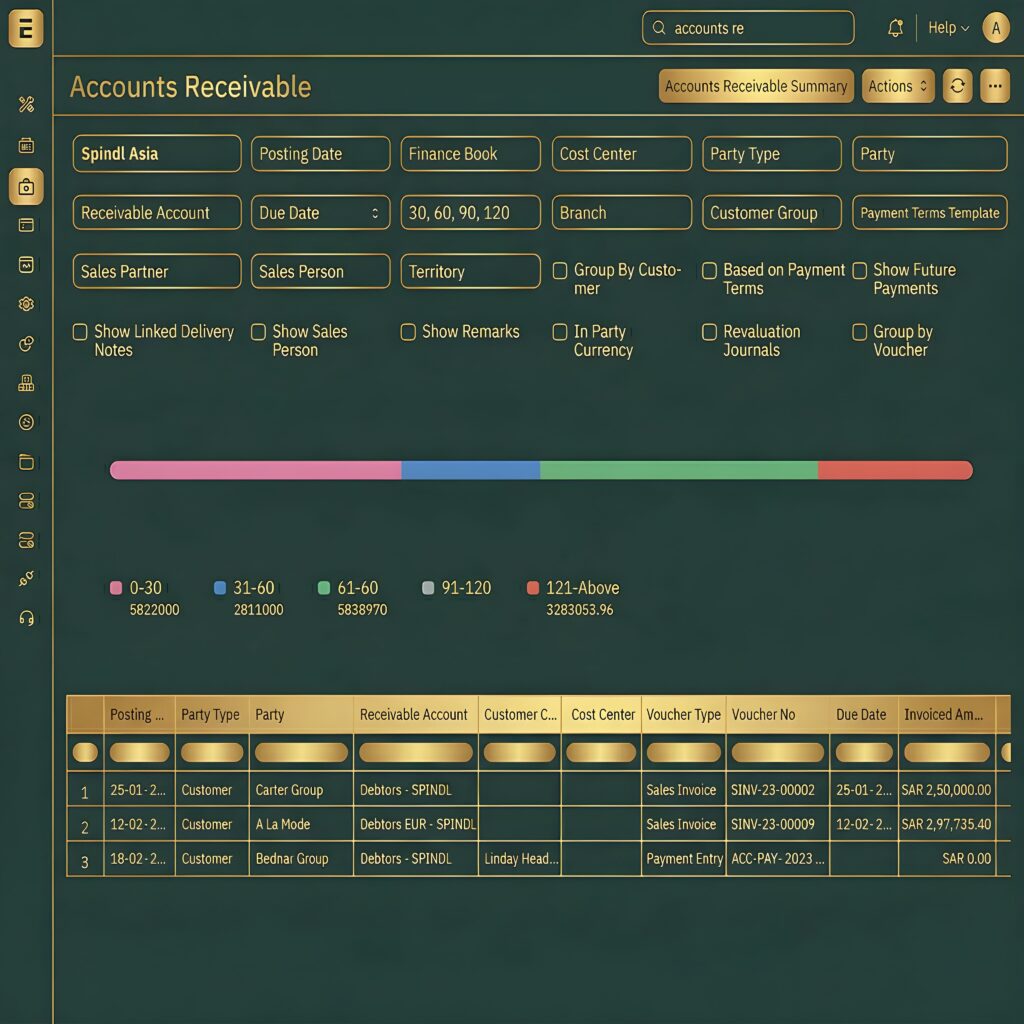Toggle the Show Future Payments checkbox
This screenshot has width=1024, height=1024.
859,271
